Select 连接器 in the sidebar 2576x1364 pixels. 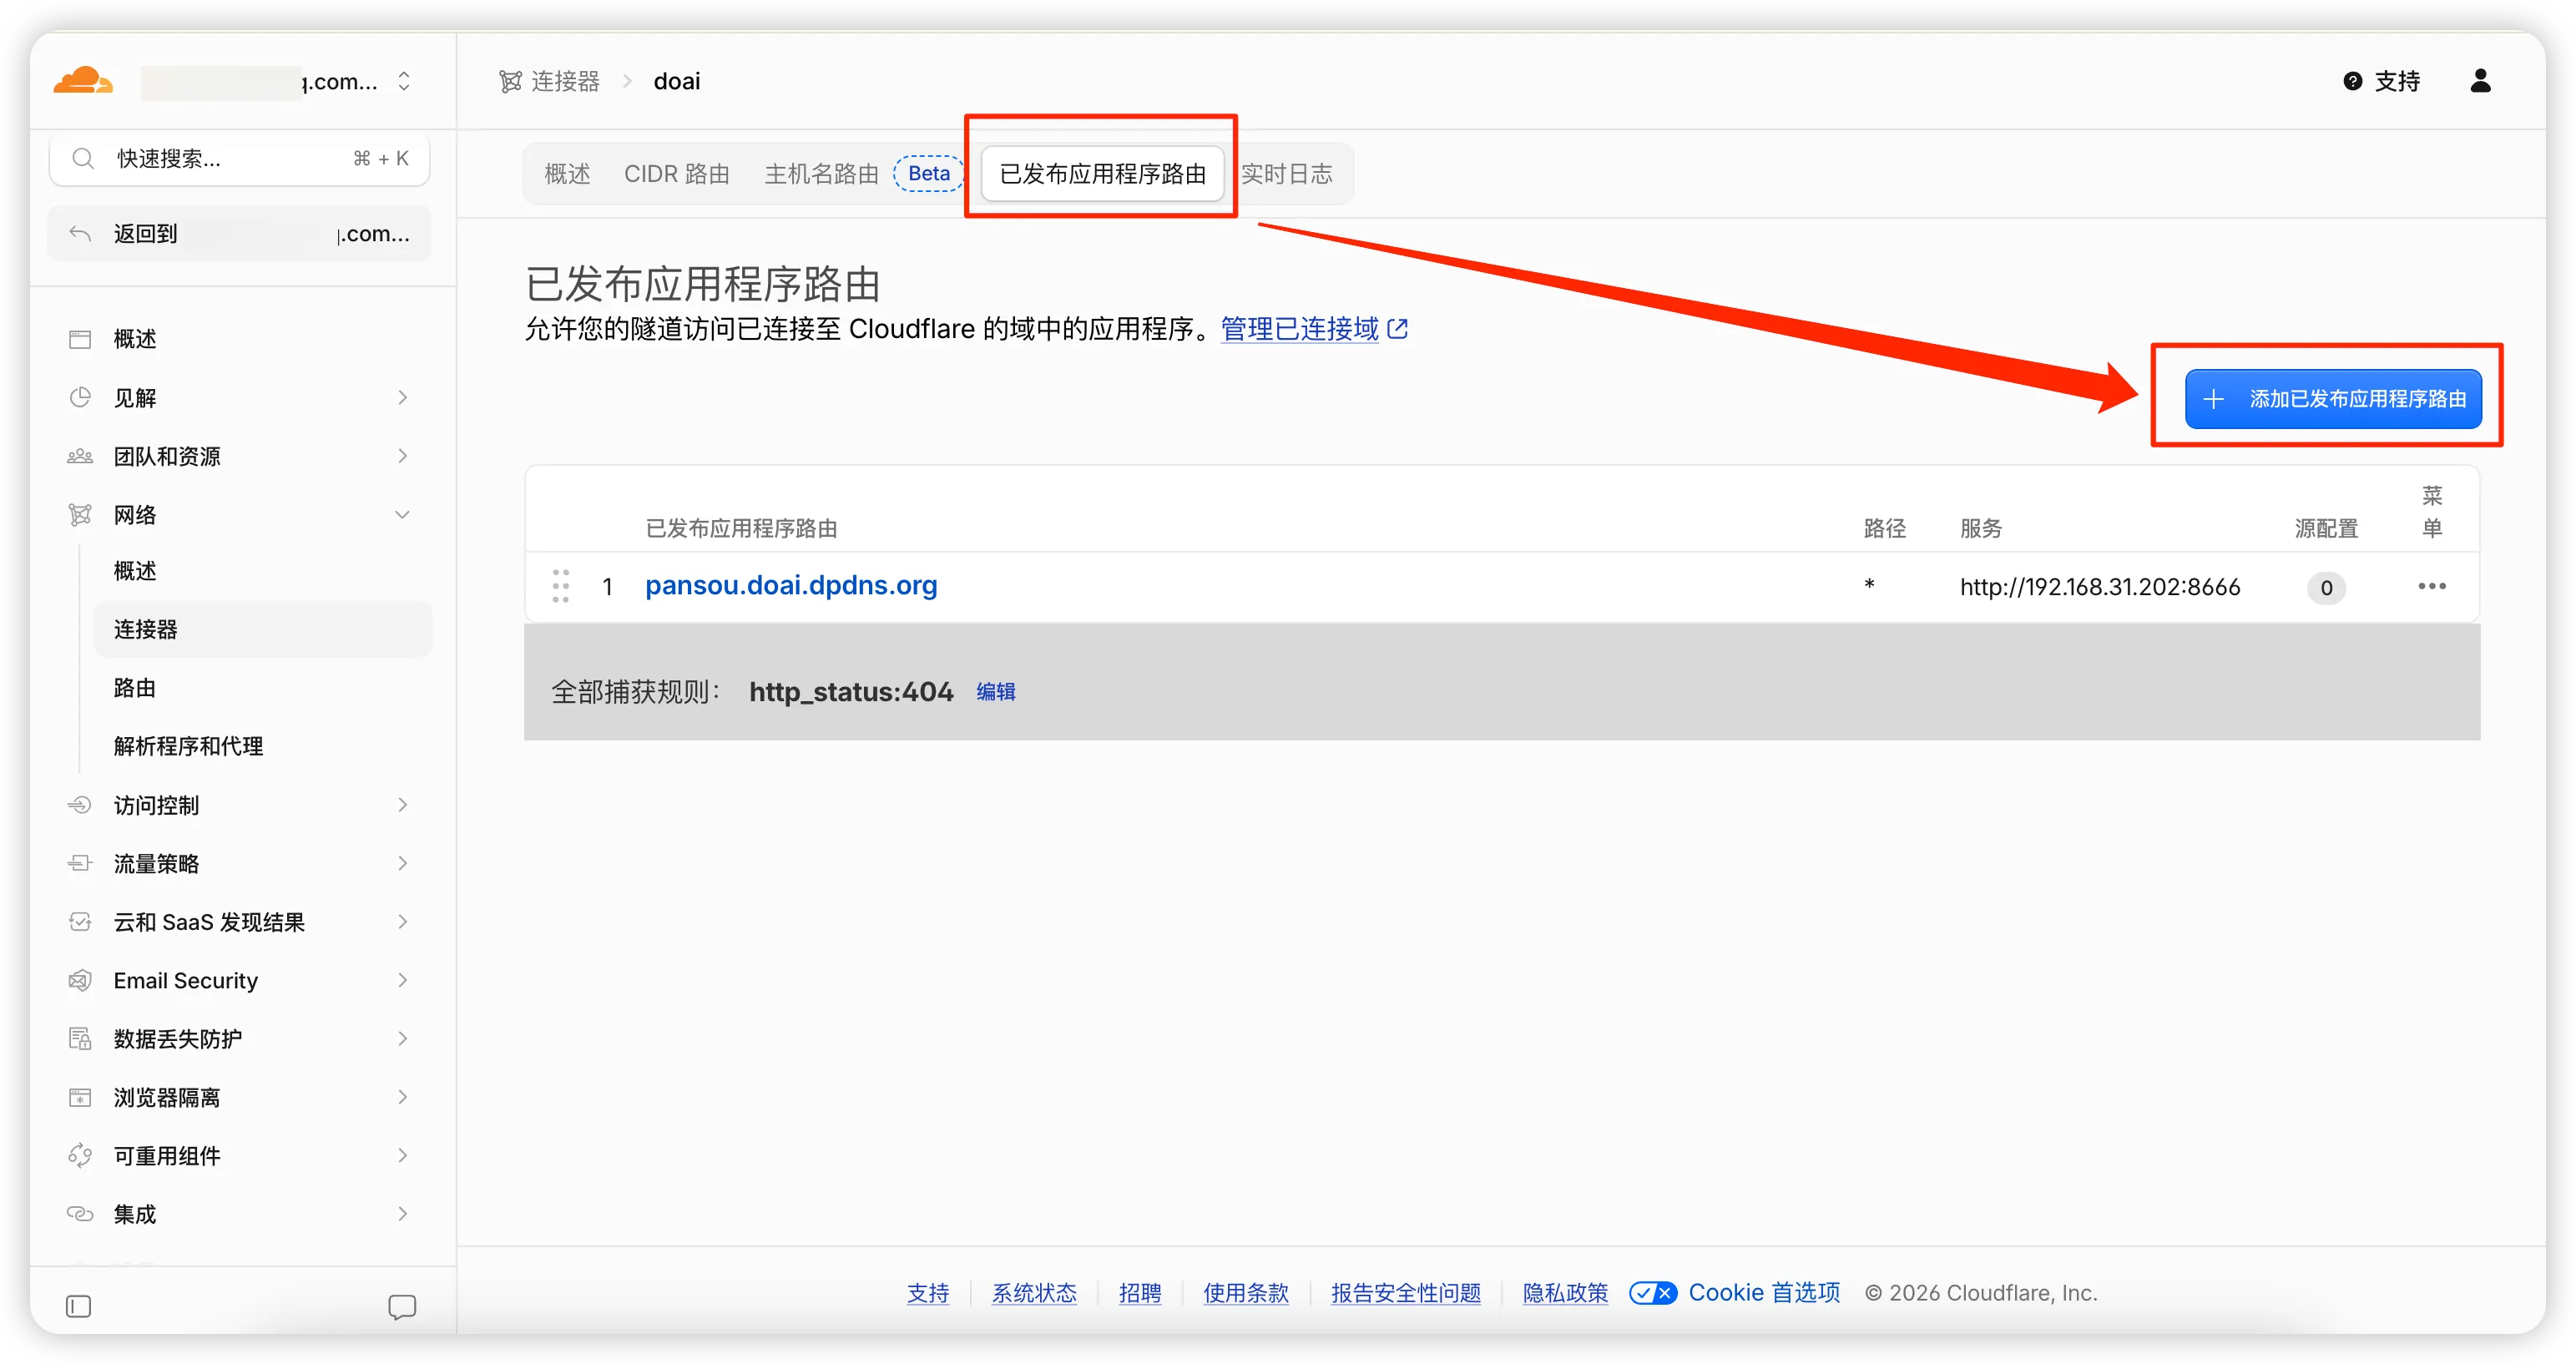(263, 629)
